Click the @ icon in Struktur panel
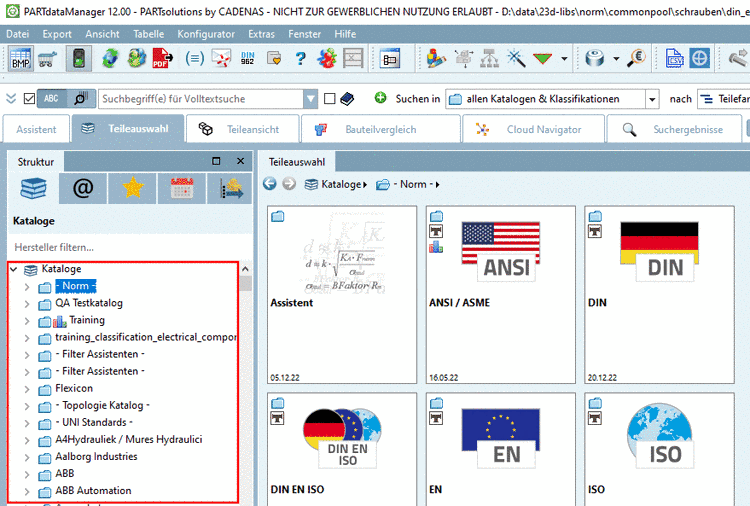The width and height of the screenshot is (750, 506). [83, 188]
